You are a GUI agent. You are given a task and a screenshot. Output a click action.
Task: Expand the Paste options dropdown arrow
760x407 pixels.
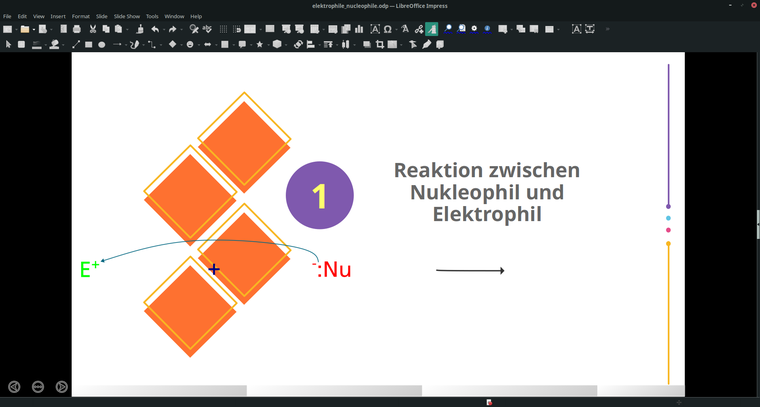(x=127, y=30)
